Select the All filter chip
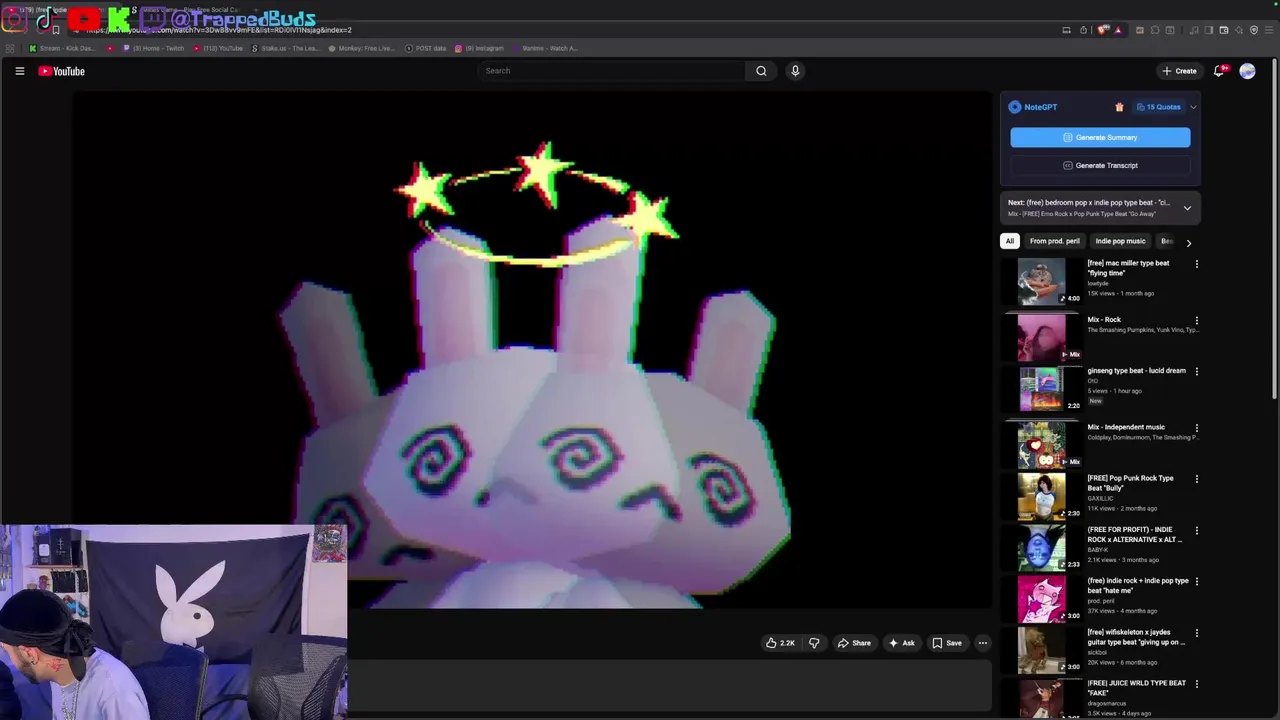Screen dimensions: 1280x720 tap(1010, 241)
